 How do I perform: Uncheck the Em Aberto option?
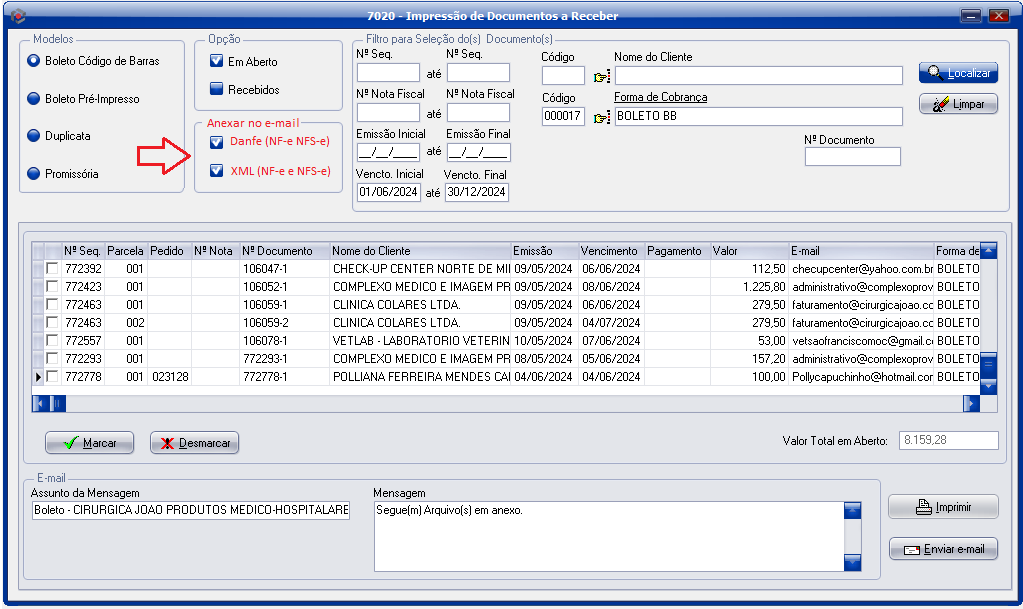[216, 61]
